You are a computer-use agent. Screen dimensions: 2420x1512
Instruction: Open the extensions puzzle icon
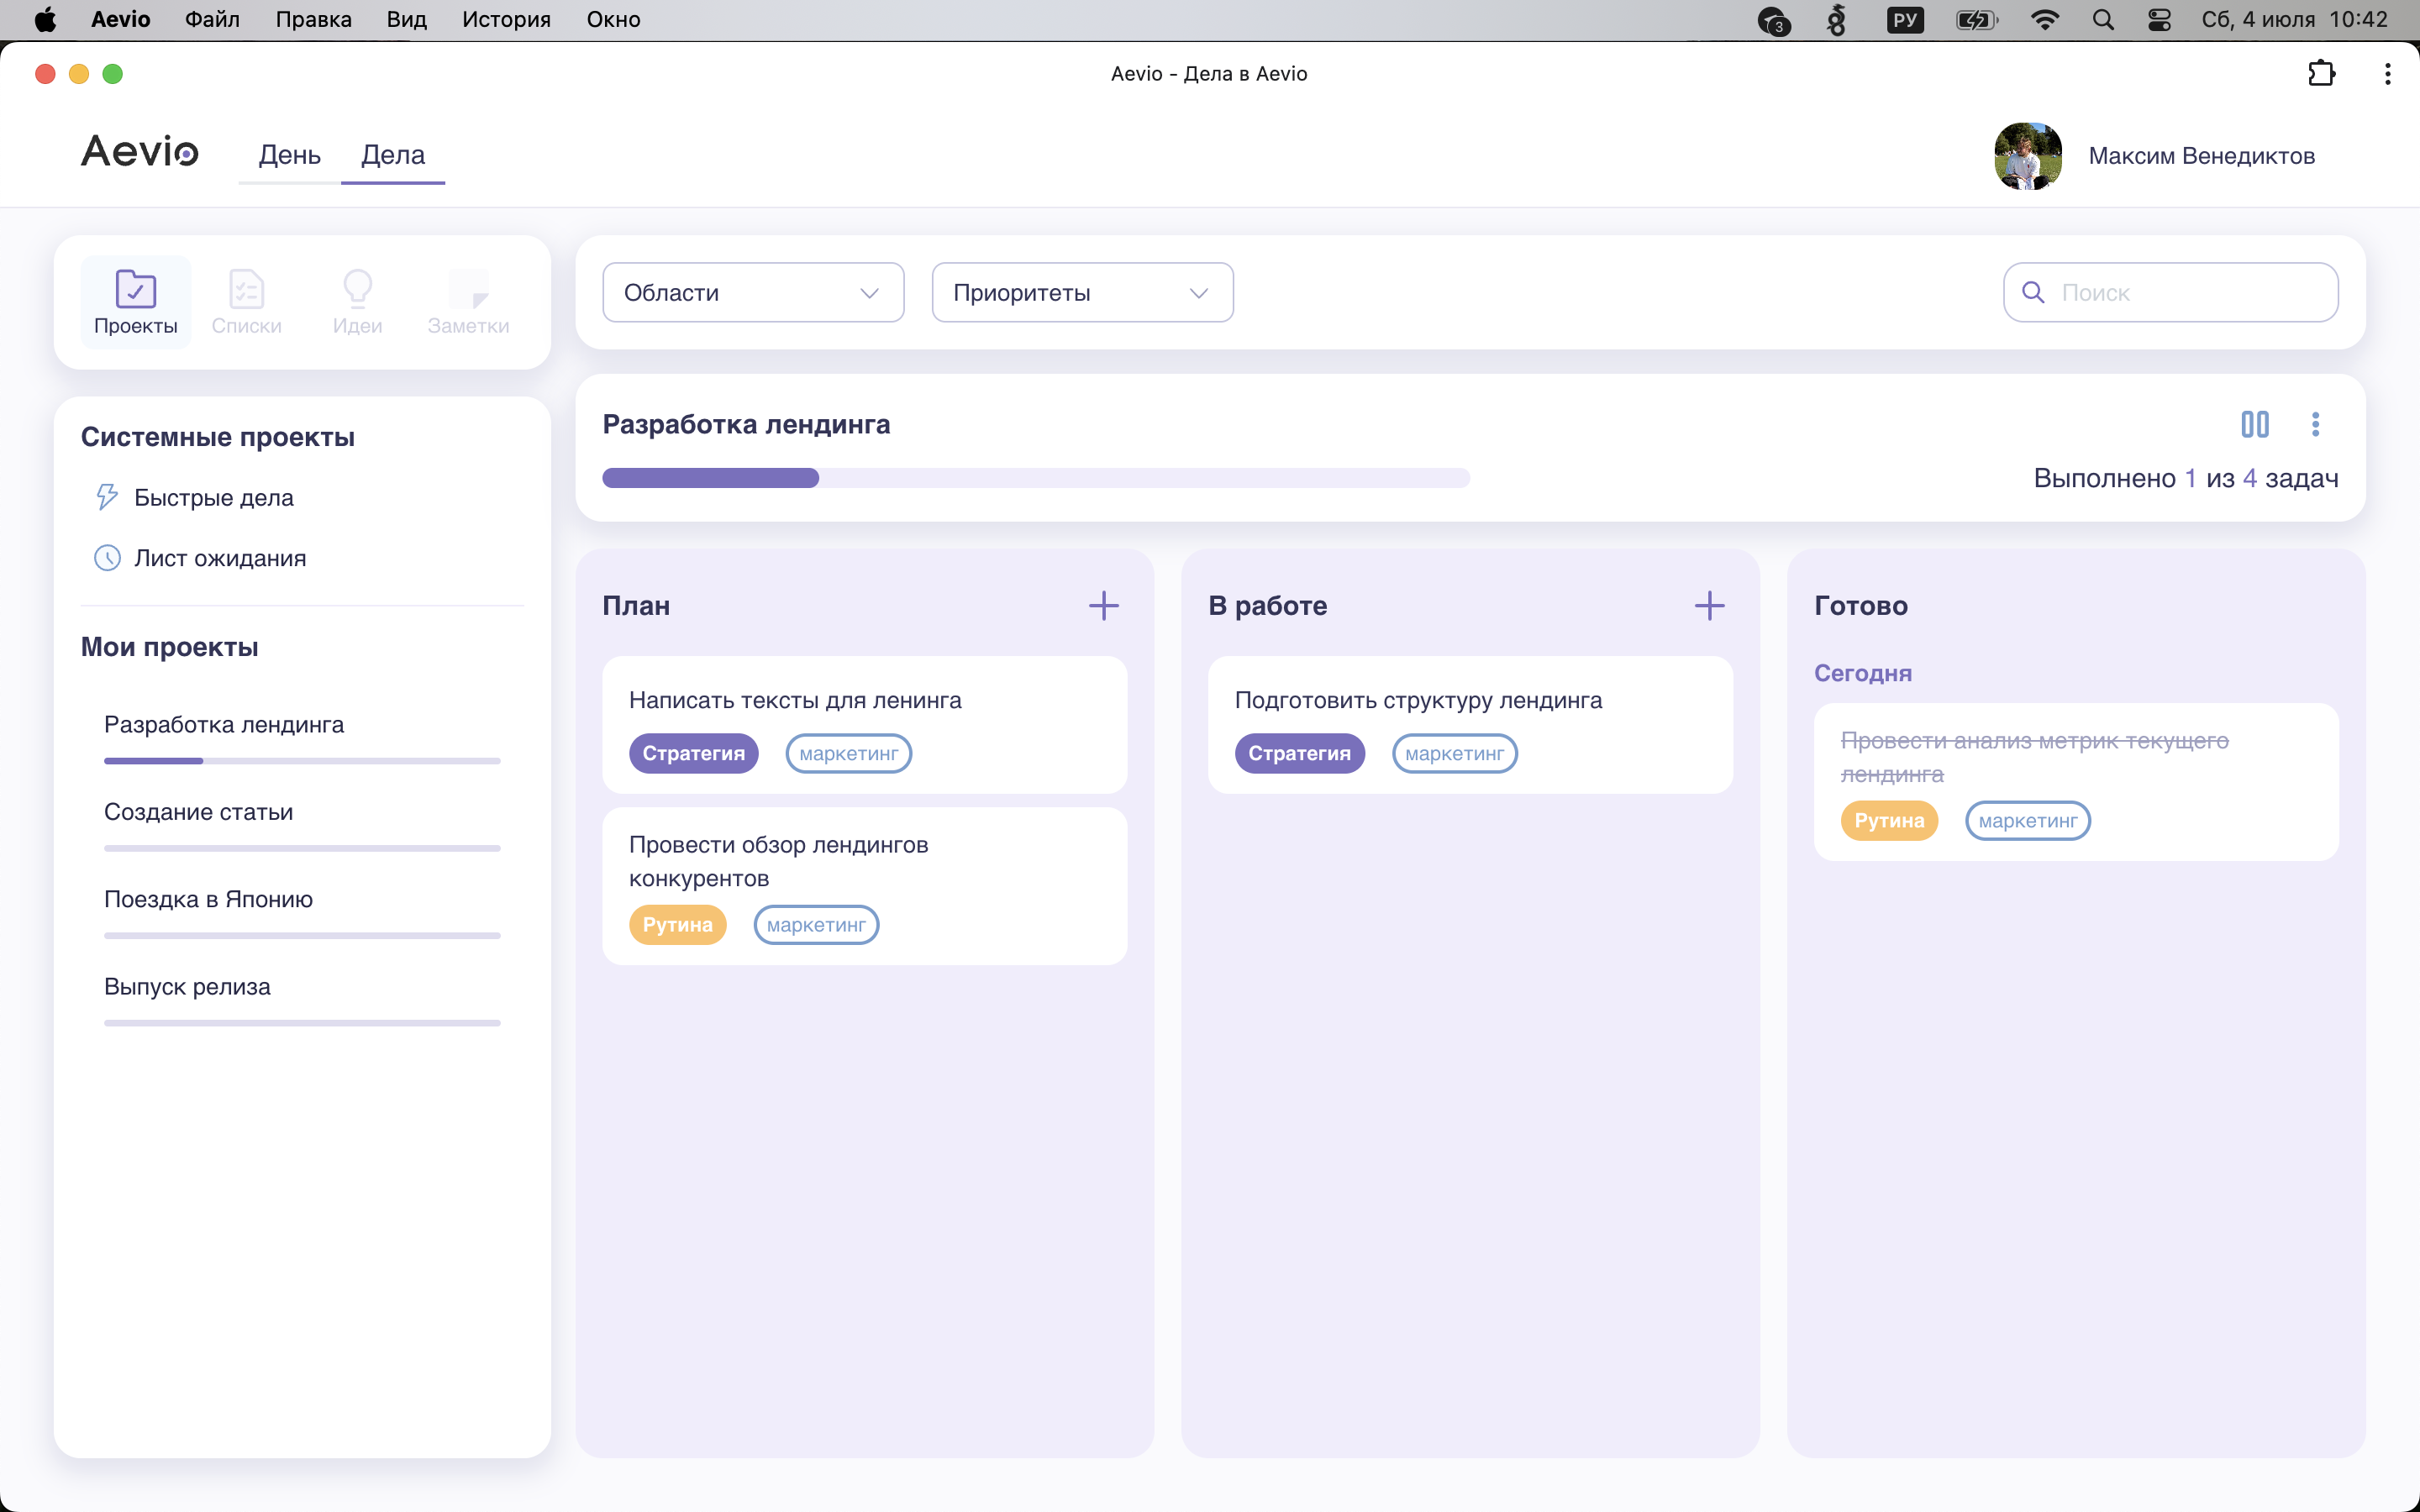coord(2321,73)
